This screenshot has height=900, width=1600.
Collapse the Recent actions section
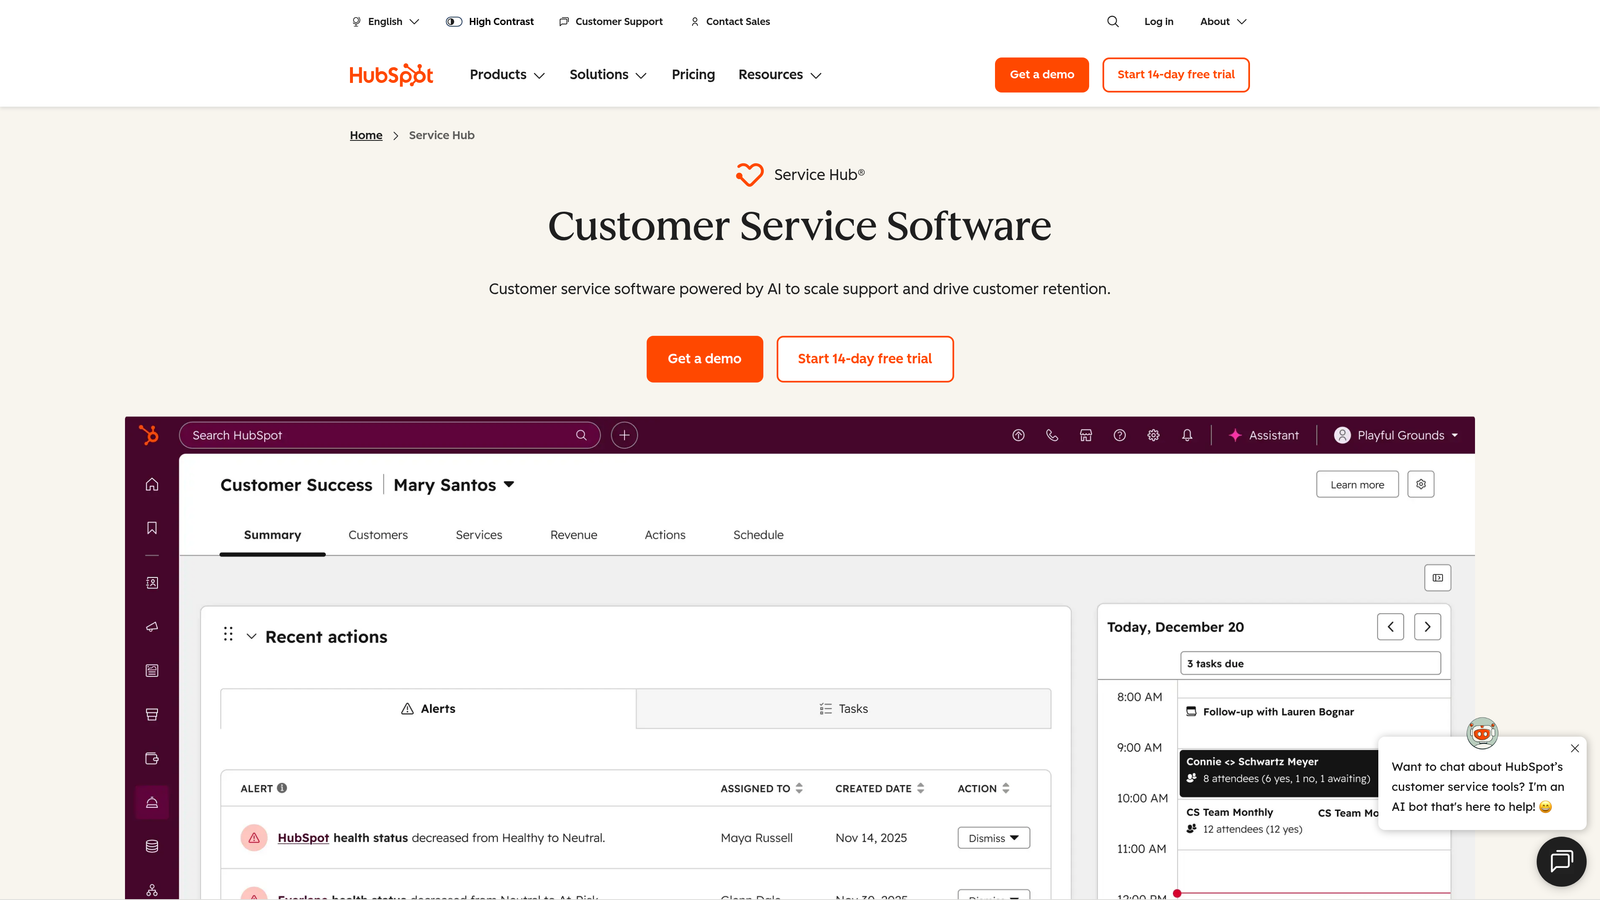point(250,636)
